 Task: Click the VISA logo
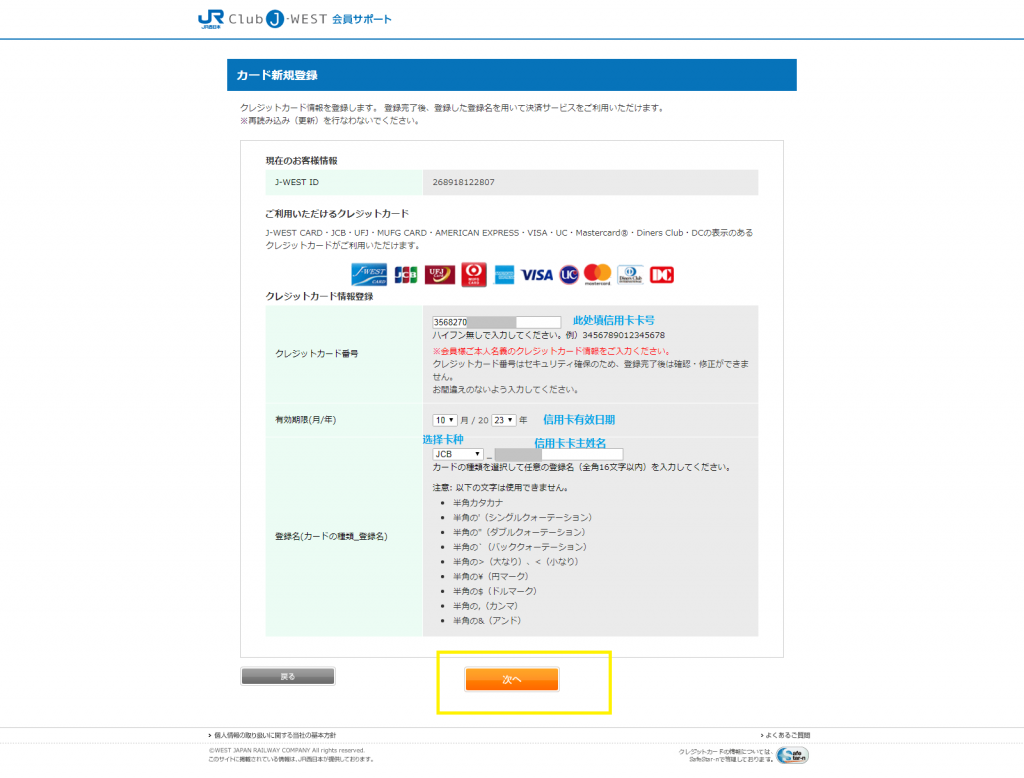coord(537,273)
